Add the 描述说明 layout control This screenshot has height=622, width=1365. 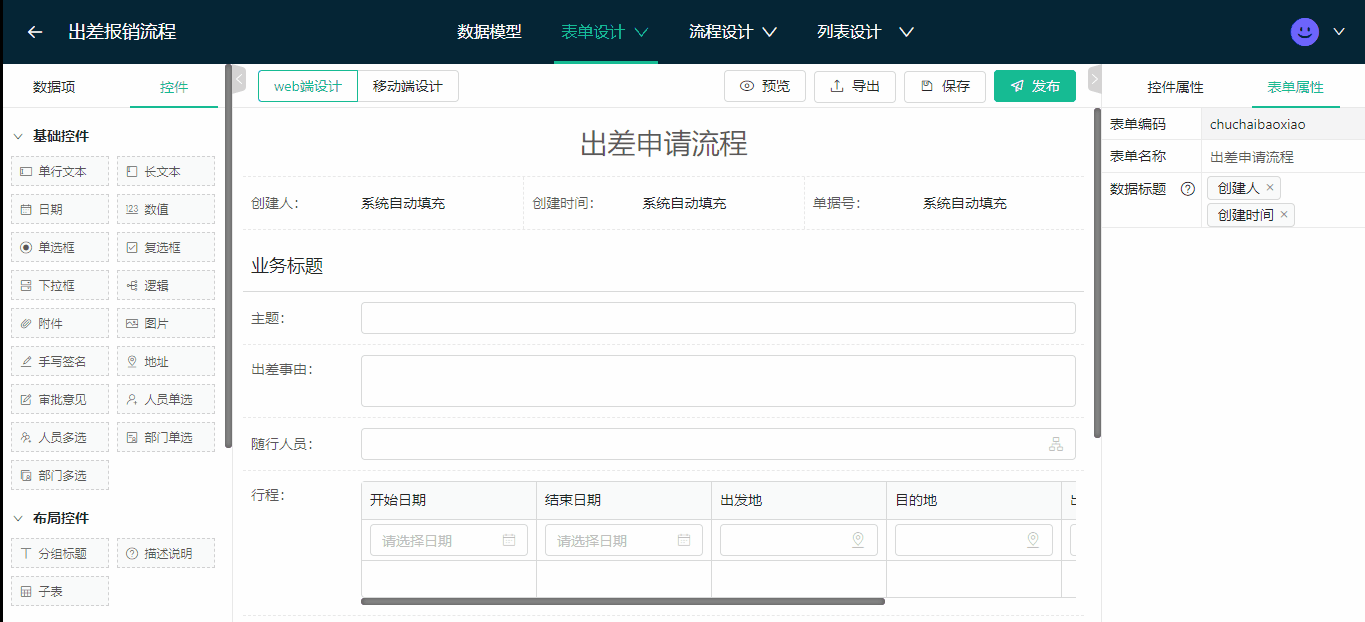pyautogui.click(x=166, y=553)
